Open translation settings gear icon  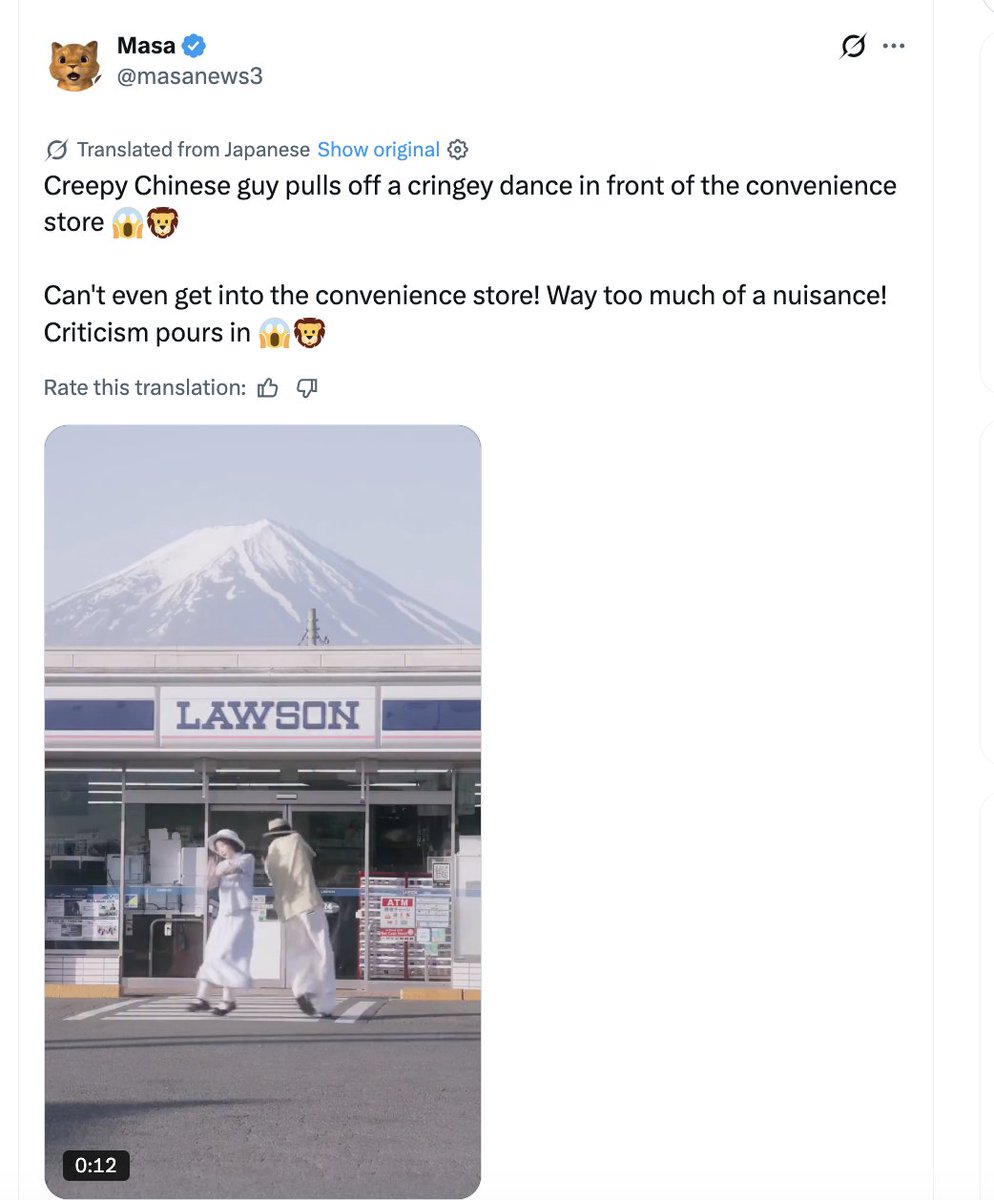(458, 150)
